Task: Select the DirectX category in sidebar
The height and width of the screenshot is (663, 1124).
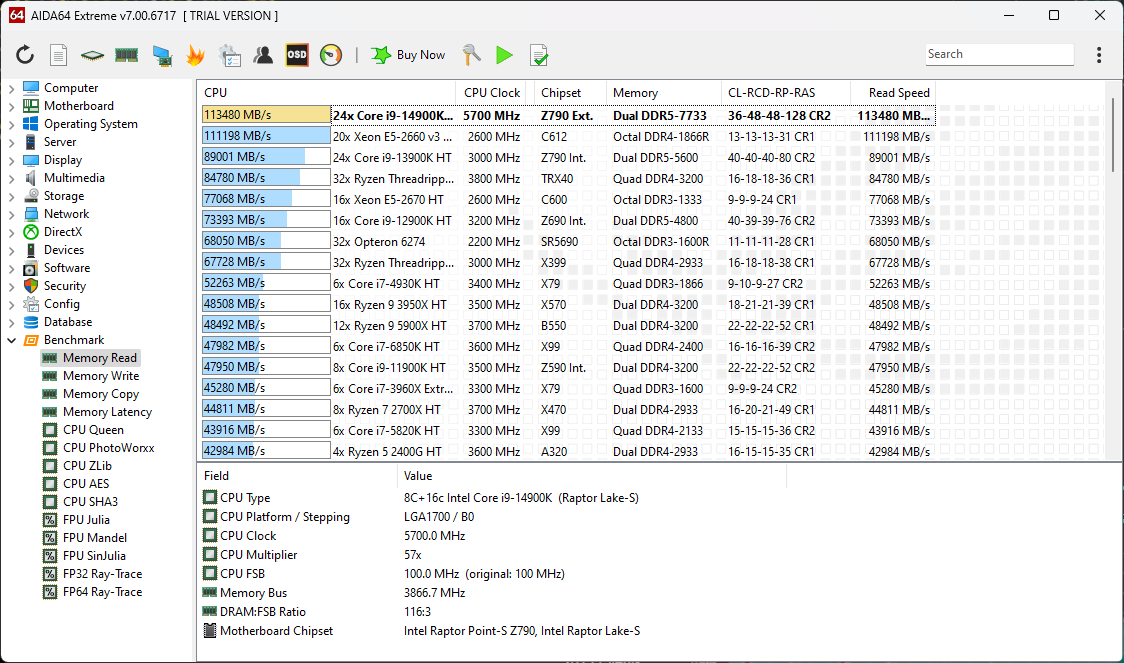Action: (63, 232)
